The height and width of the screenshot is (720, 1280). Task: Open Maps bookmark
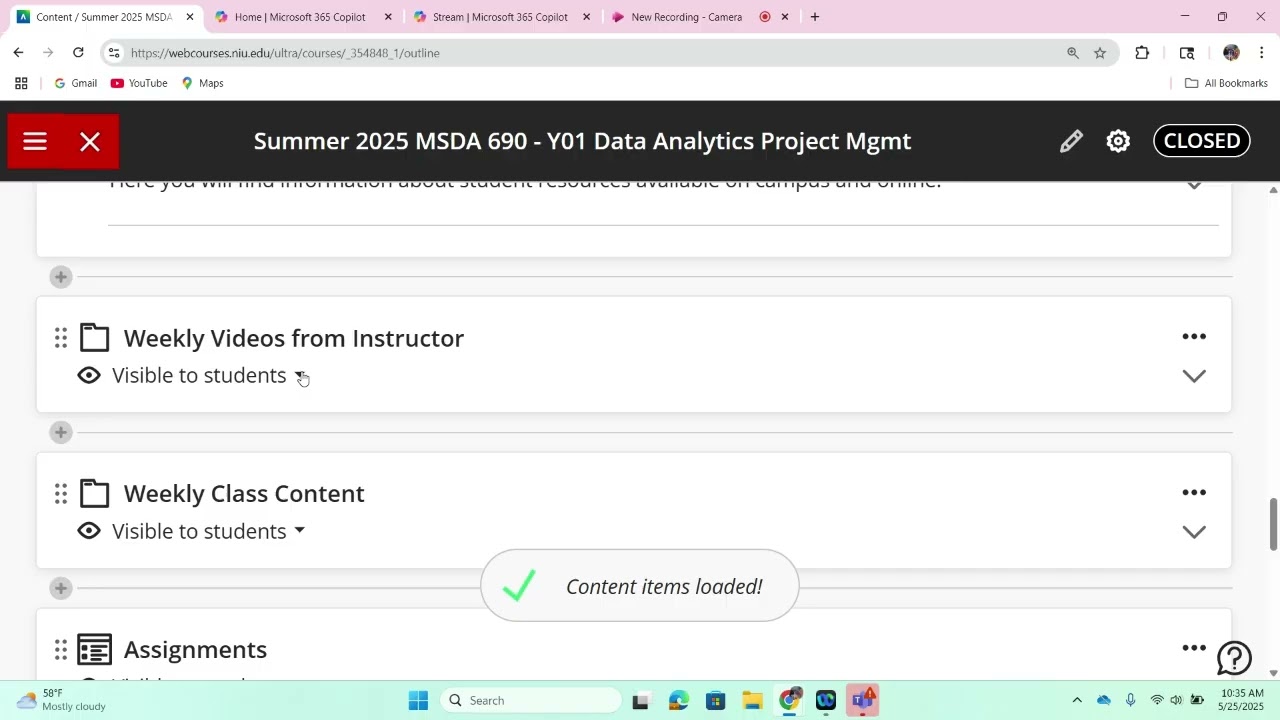202,83
